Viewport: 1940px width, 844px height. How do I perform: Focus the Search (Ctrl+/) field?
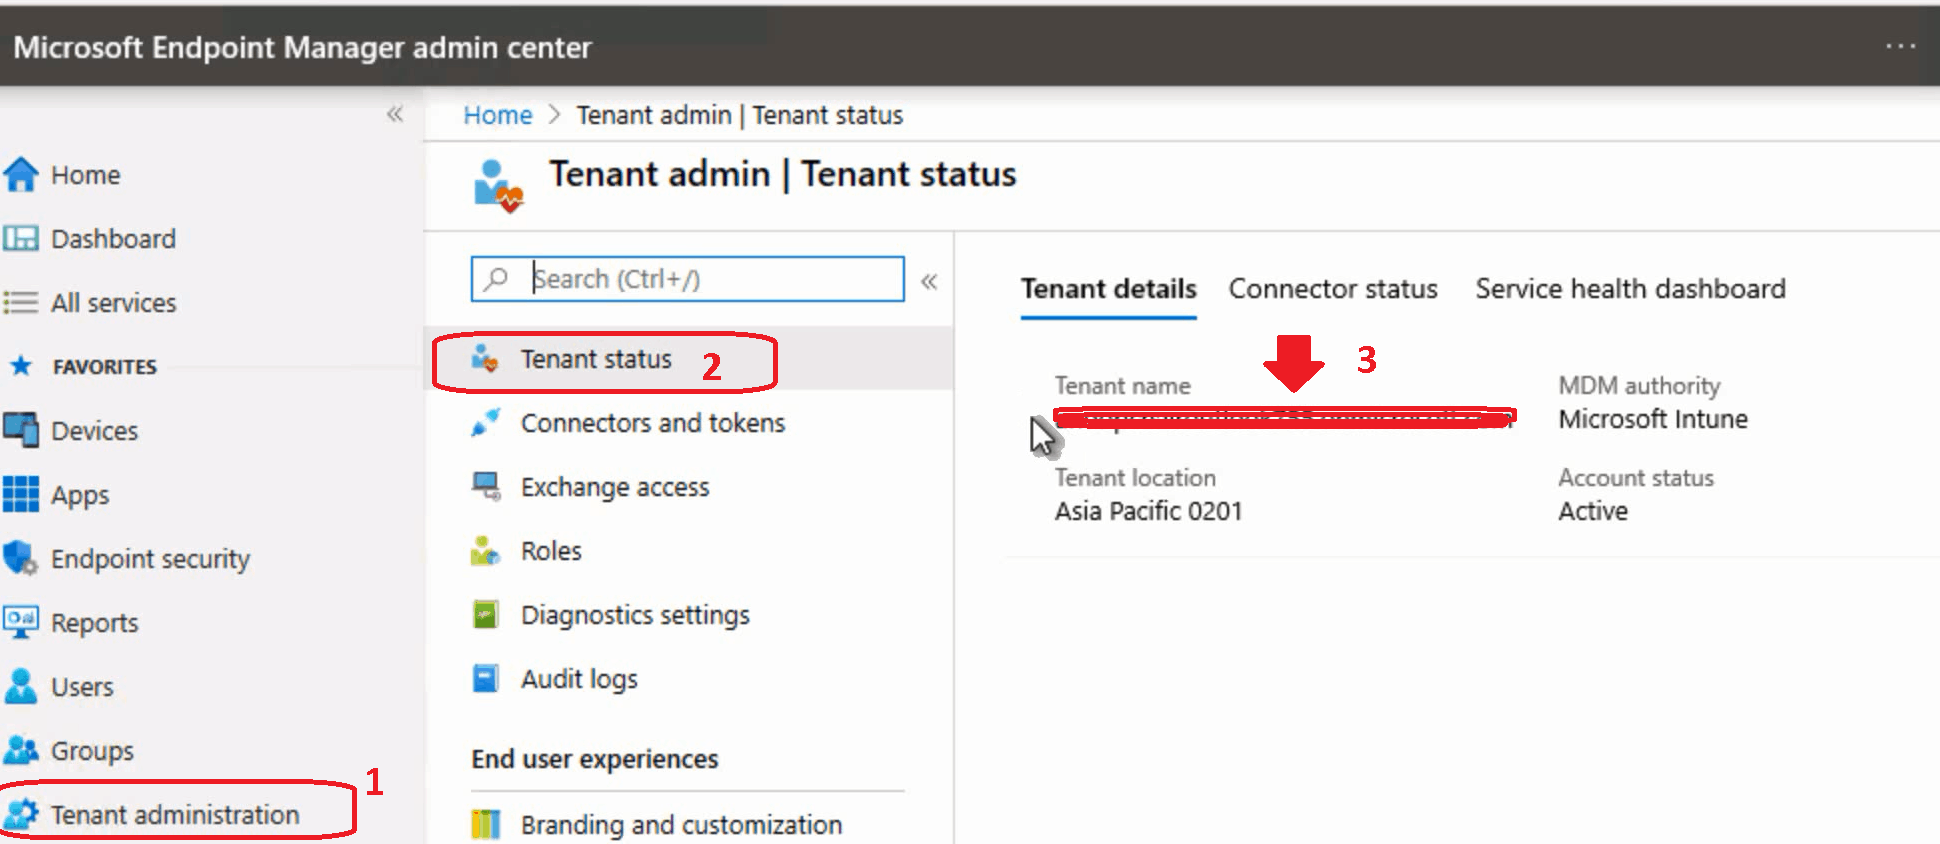pyautogui.click(x=688, y=279)
